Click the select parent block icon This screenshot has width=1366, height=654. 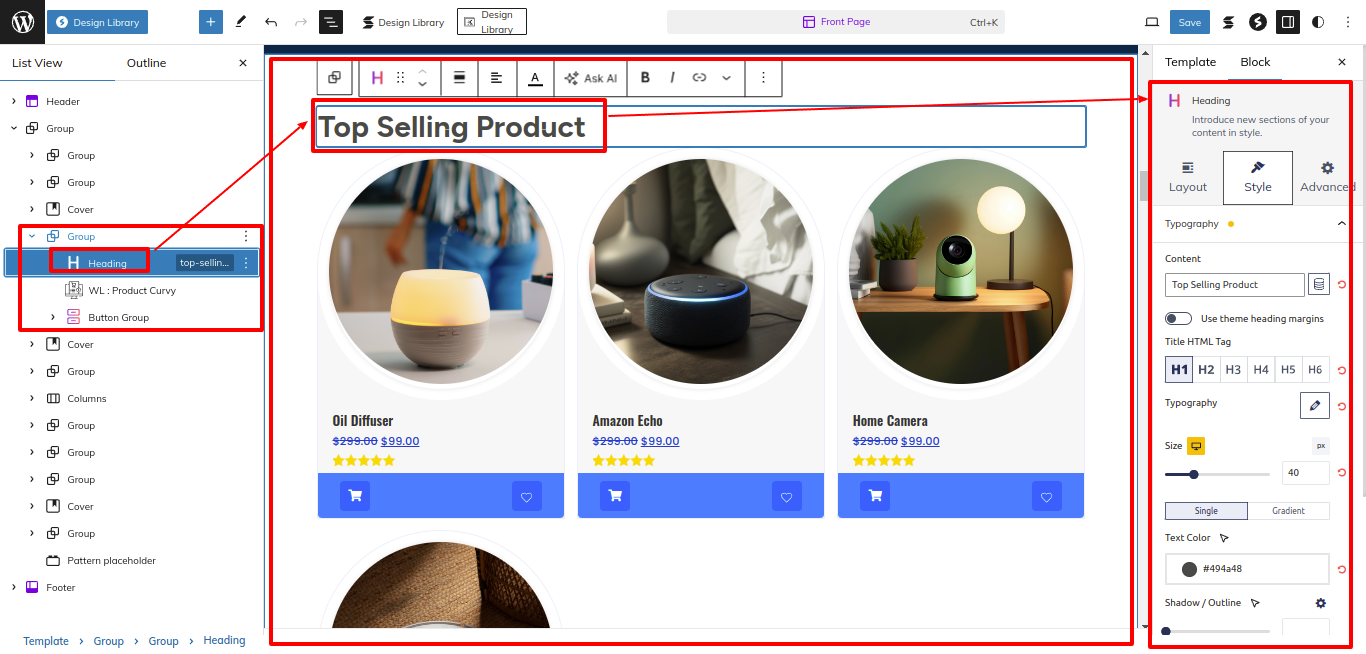click(x=334, y=78)
